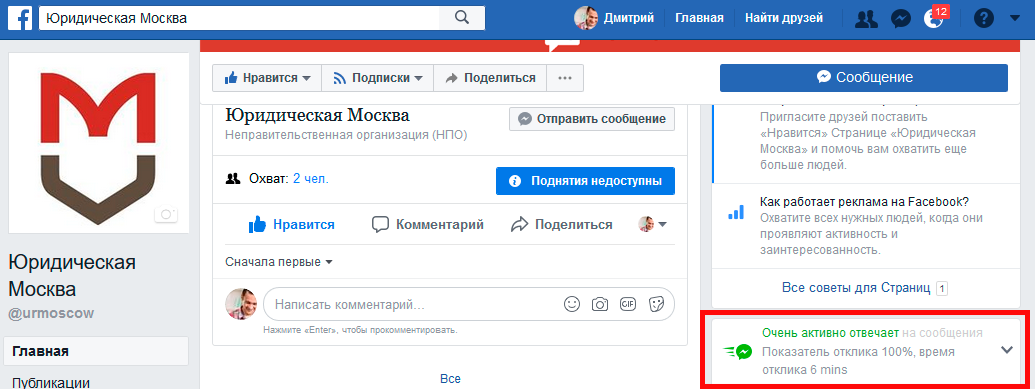Click the search field with Юридическая Москва
Viewport: 1035px width, 389px height.
[240, 18]
